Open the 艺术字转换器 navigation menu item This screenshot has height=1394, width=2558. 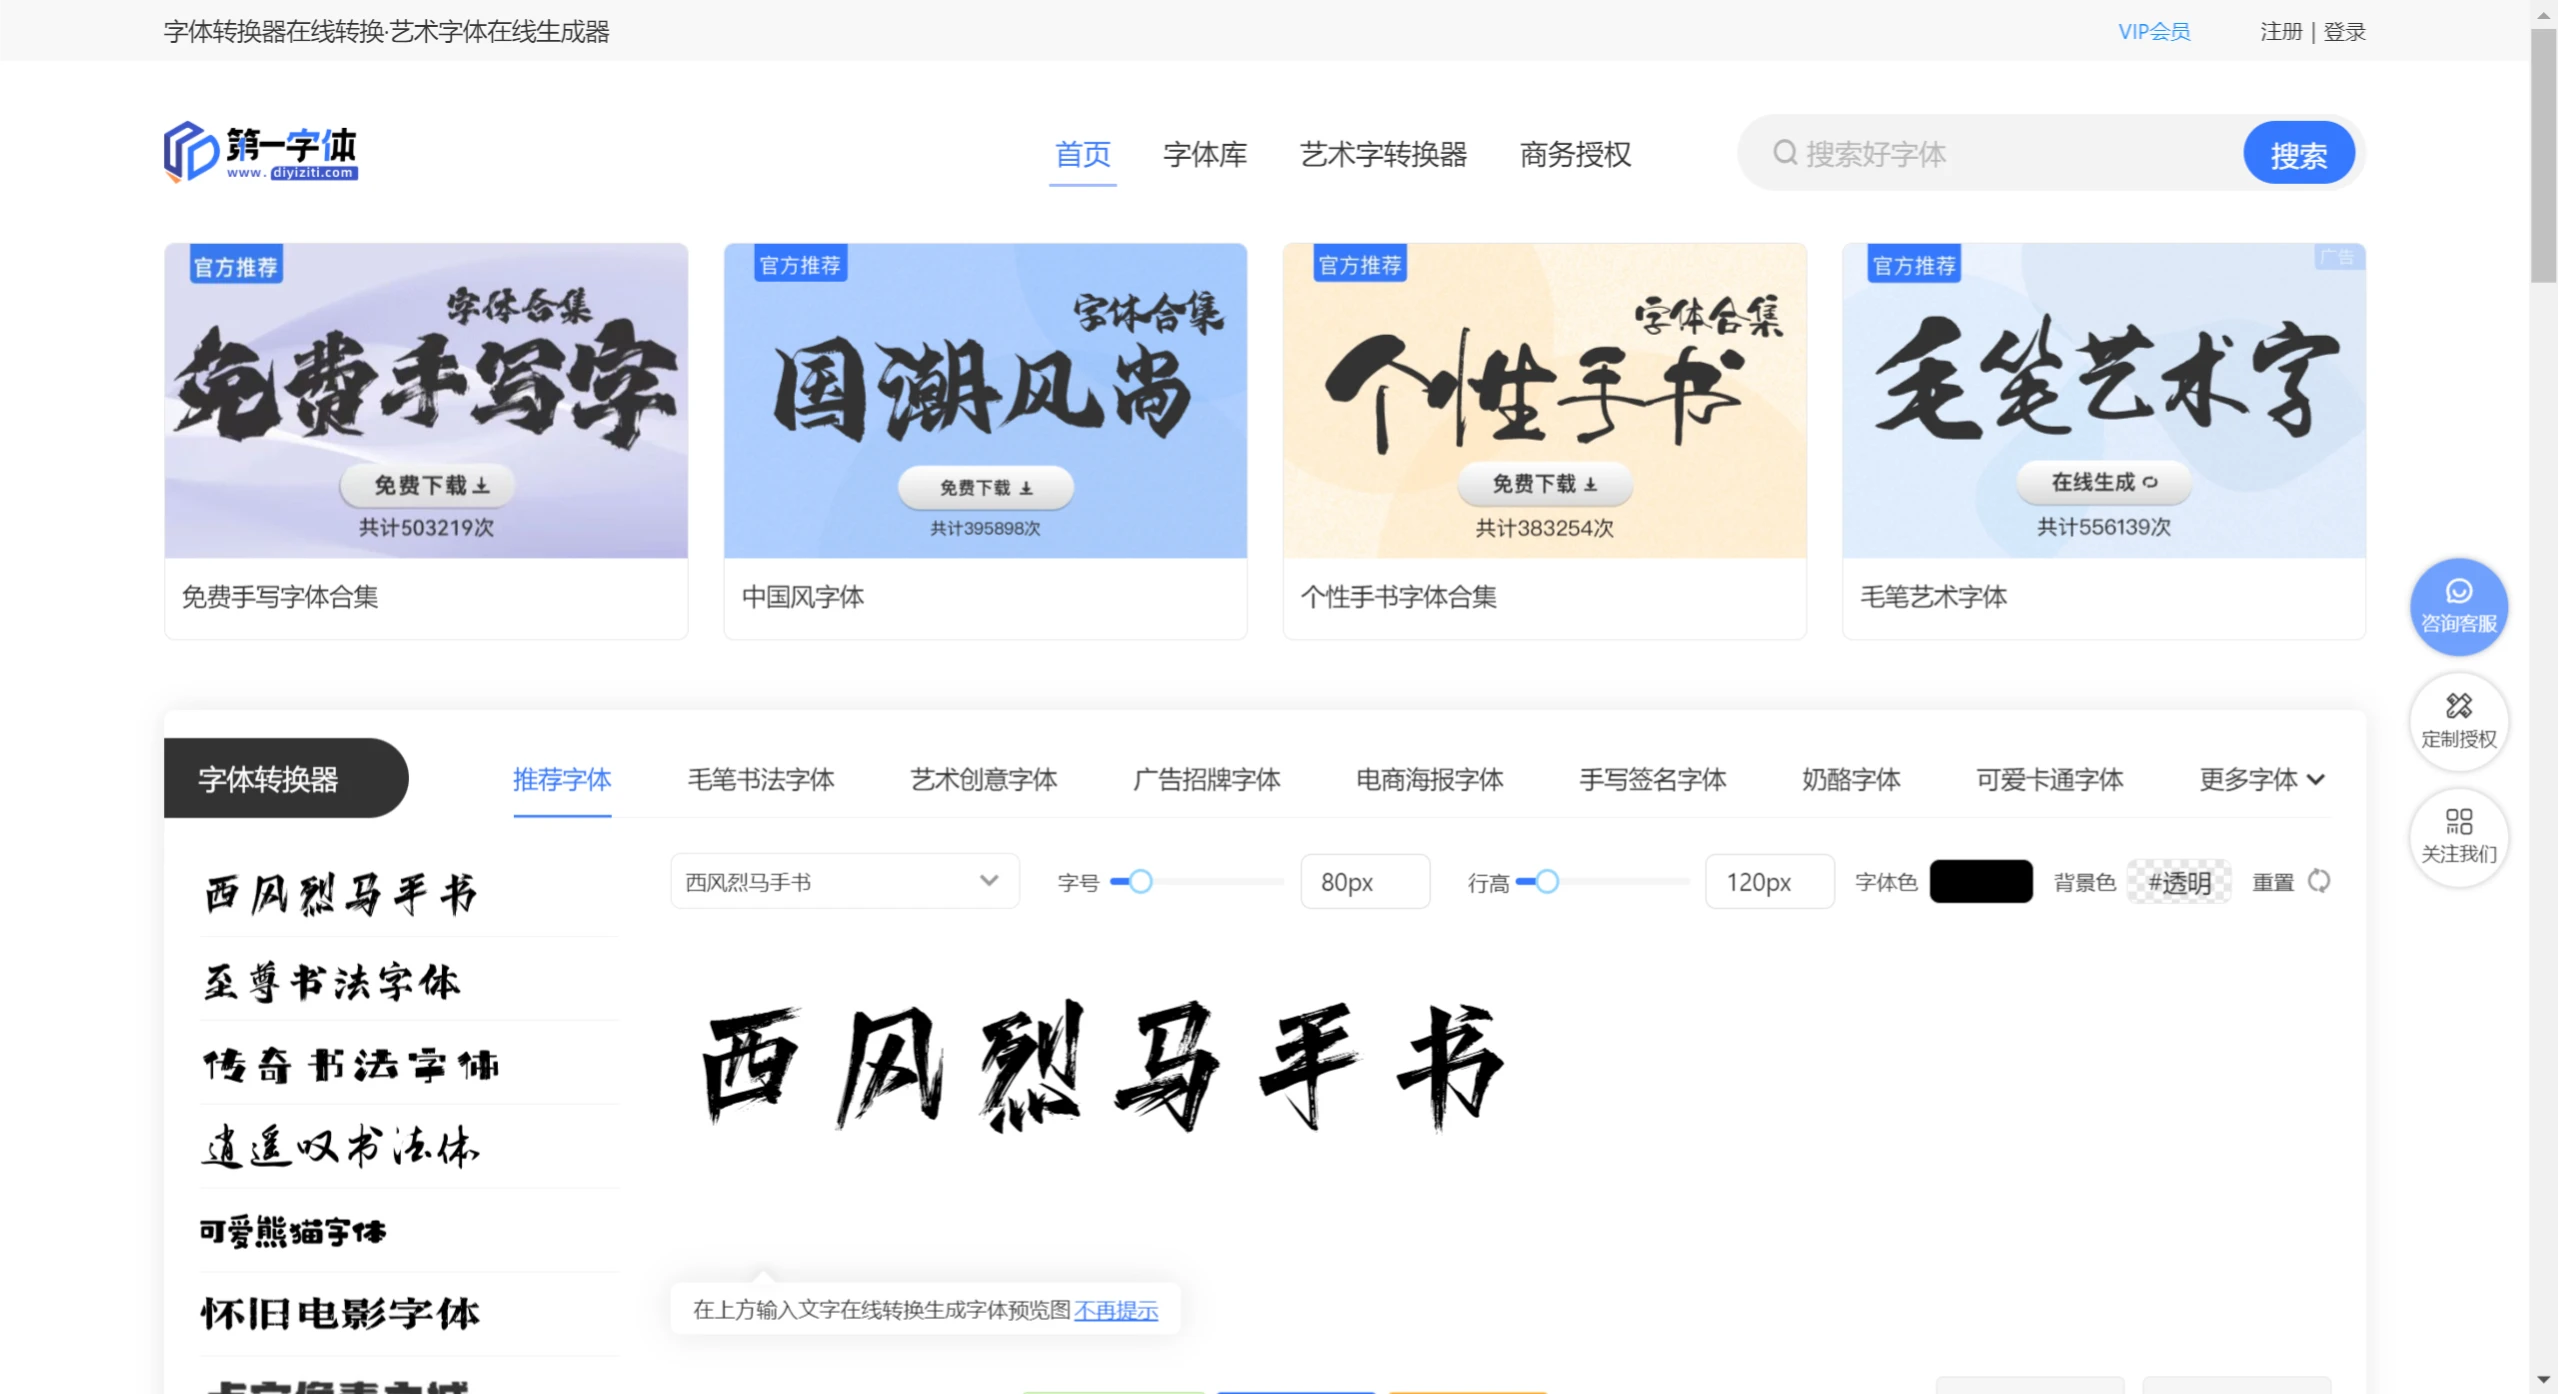click(x=1382, y=155)
